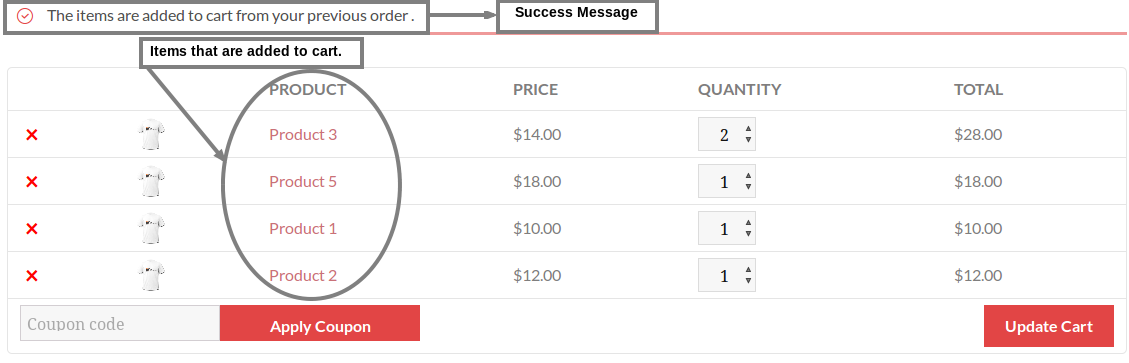The image size is (1129, 363).
Task: Click the Update Cart button
Action: (1048, 326)
